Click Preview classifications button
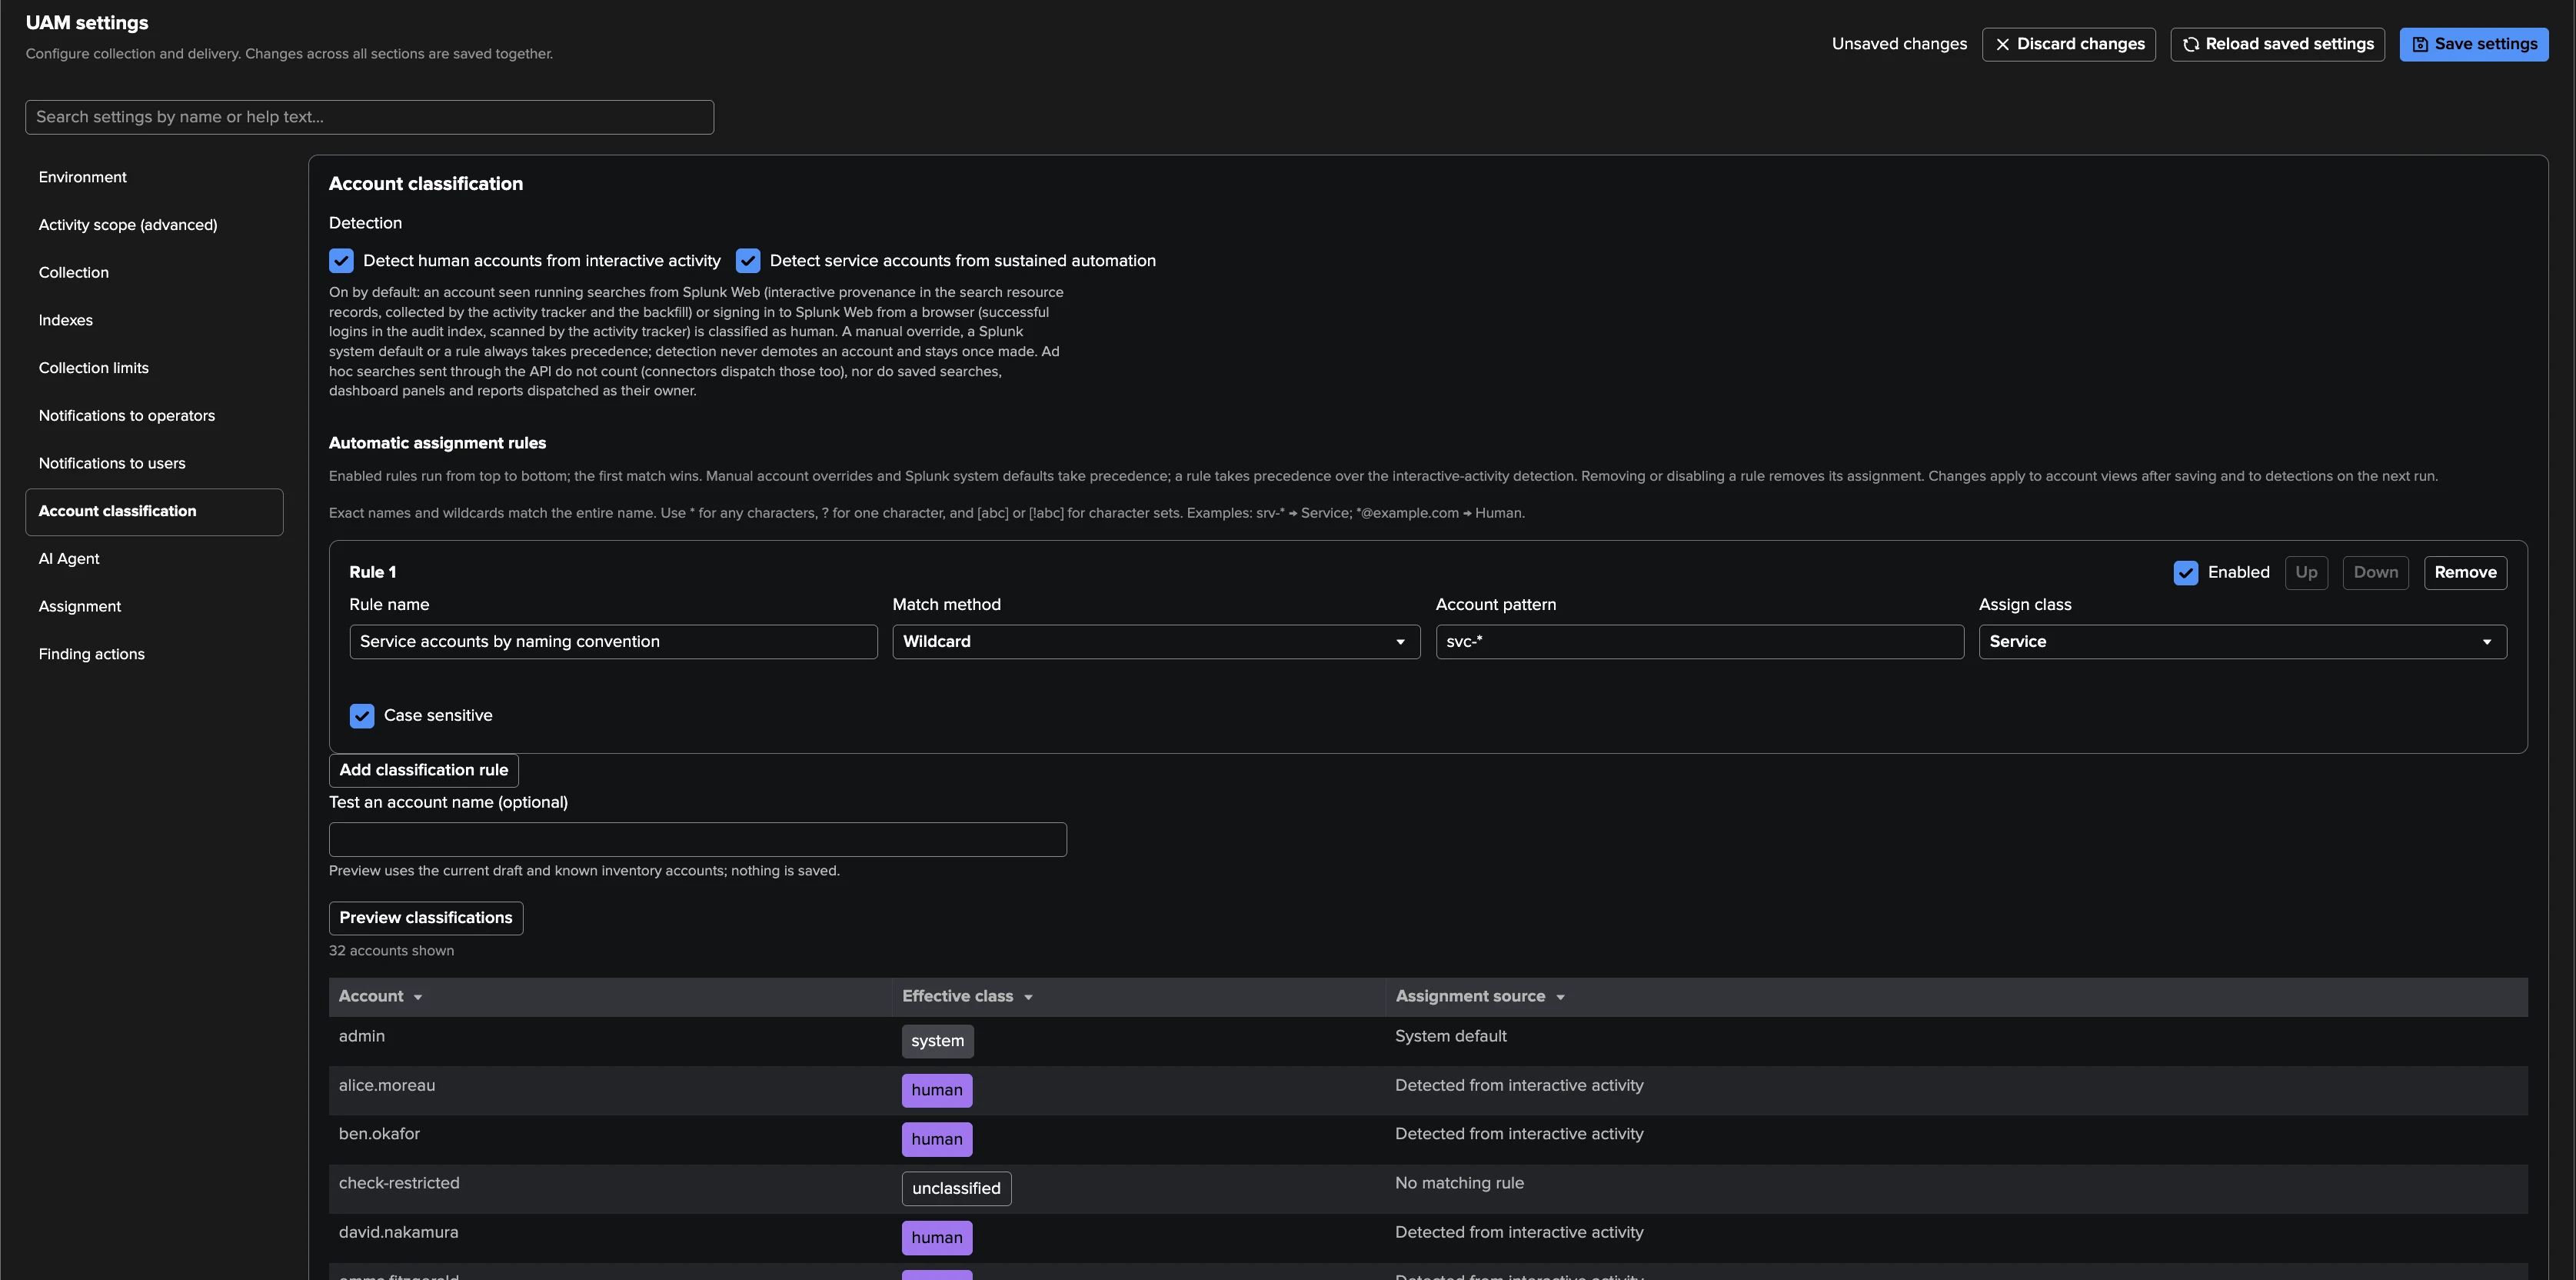This screenshot has height=1280, width=2576. pyautogui.click(x=426, y=919)
